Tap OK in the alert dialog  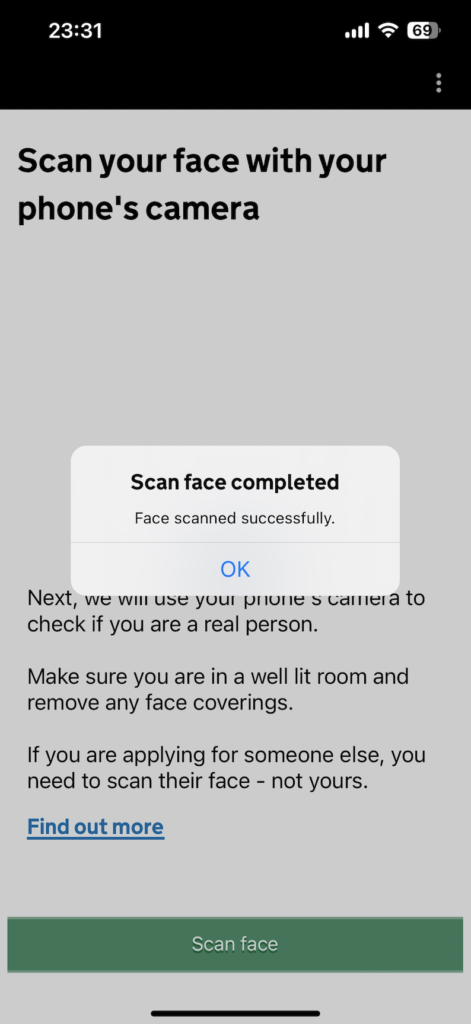tap(235, 569)
